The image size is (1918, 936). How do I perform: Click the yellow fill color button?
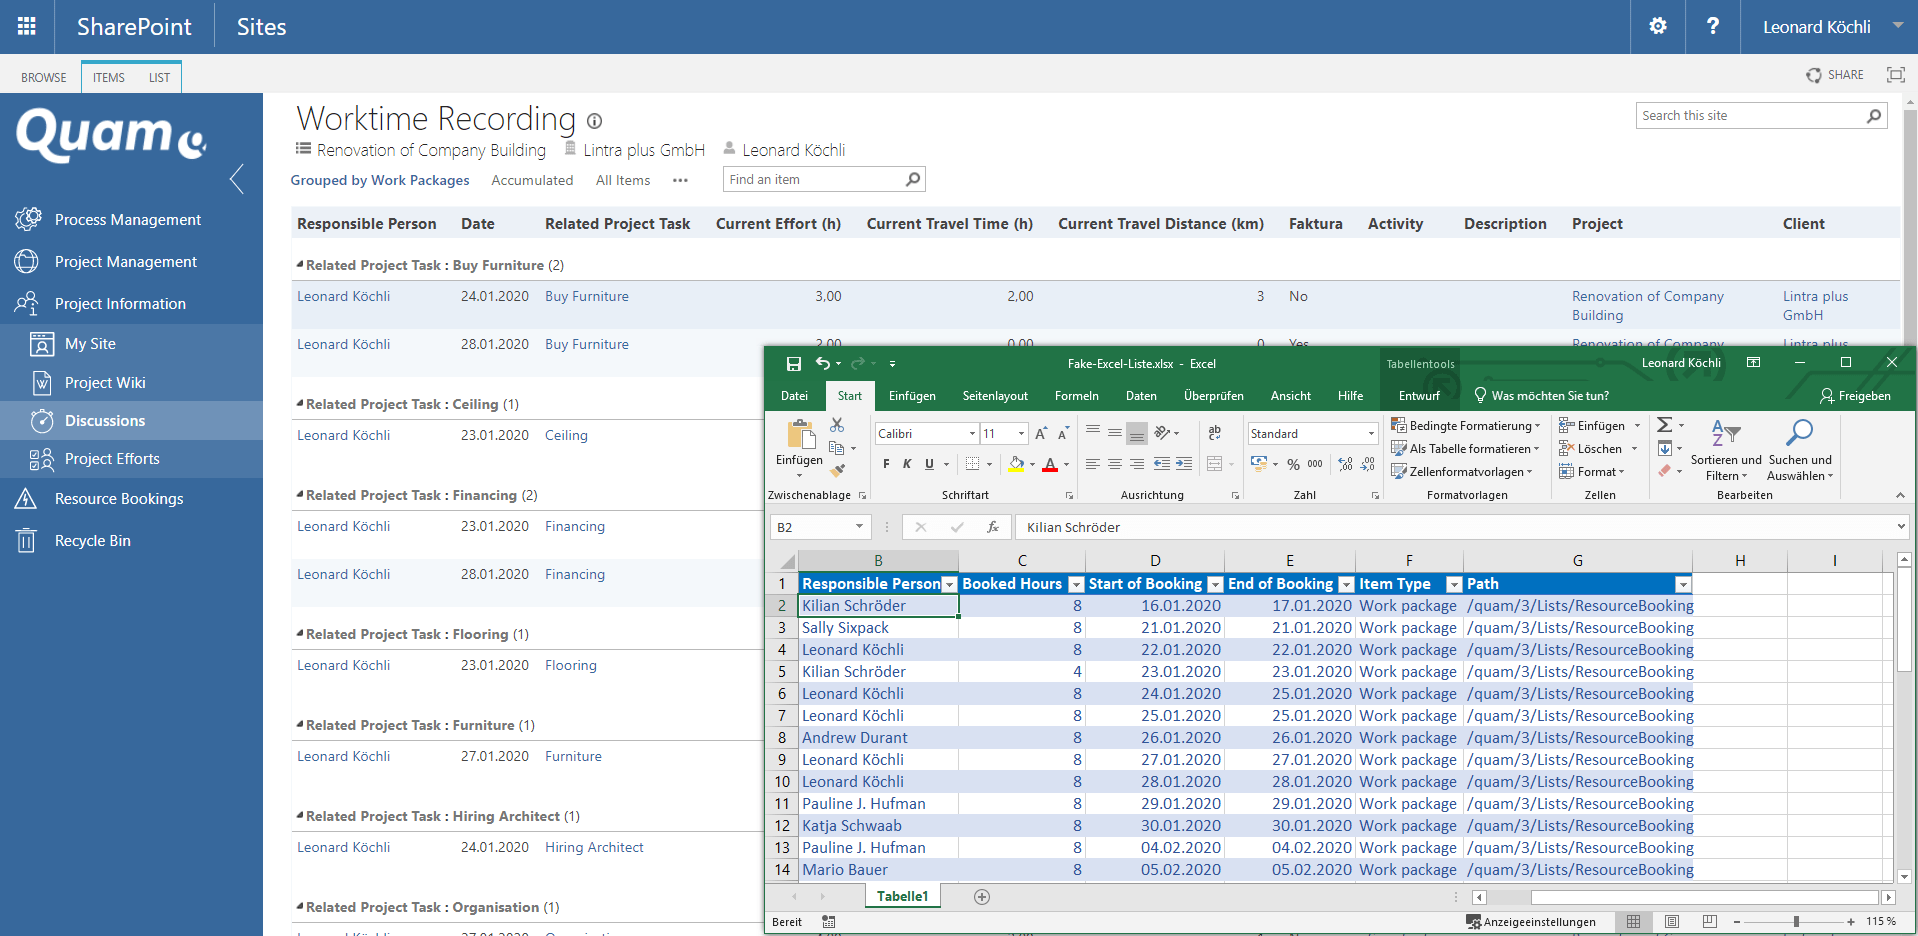tap(1016, 464)
